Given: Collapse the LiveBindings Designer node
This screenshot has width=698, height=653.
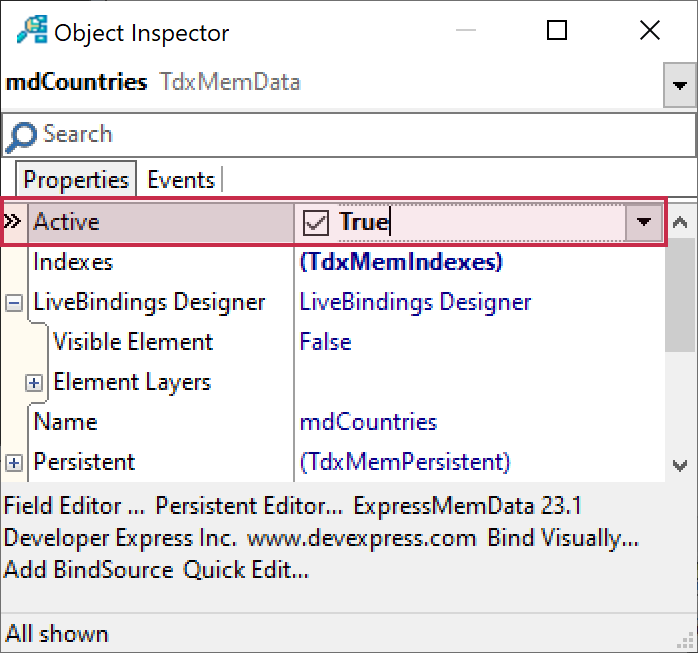Looking at the screenshot, I should click(x=14, y=303).
